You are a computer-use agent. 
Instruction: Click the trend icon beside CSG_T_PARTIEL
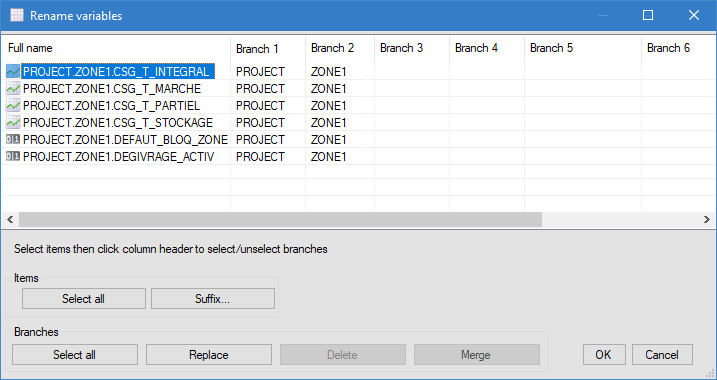click(13, 106)
